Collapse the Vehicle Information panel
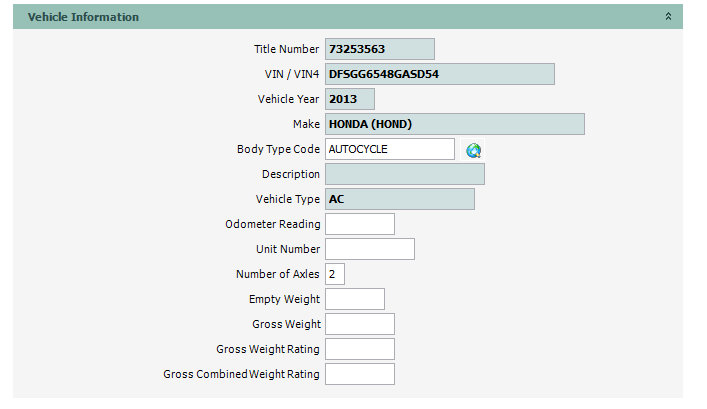707x409 pixels. 668,17
